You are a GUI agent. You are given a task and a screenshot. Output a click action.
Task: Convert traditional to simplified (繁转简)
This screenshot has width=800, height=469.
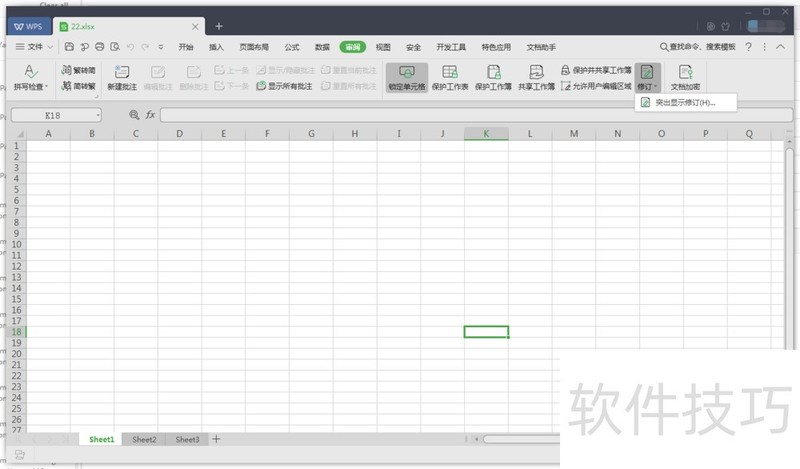78,70
